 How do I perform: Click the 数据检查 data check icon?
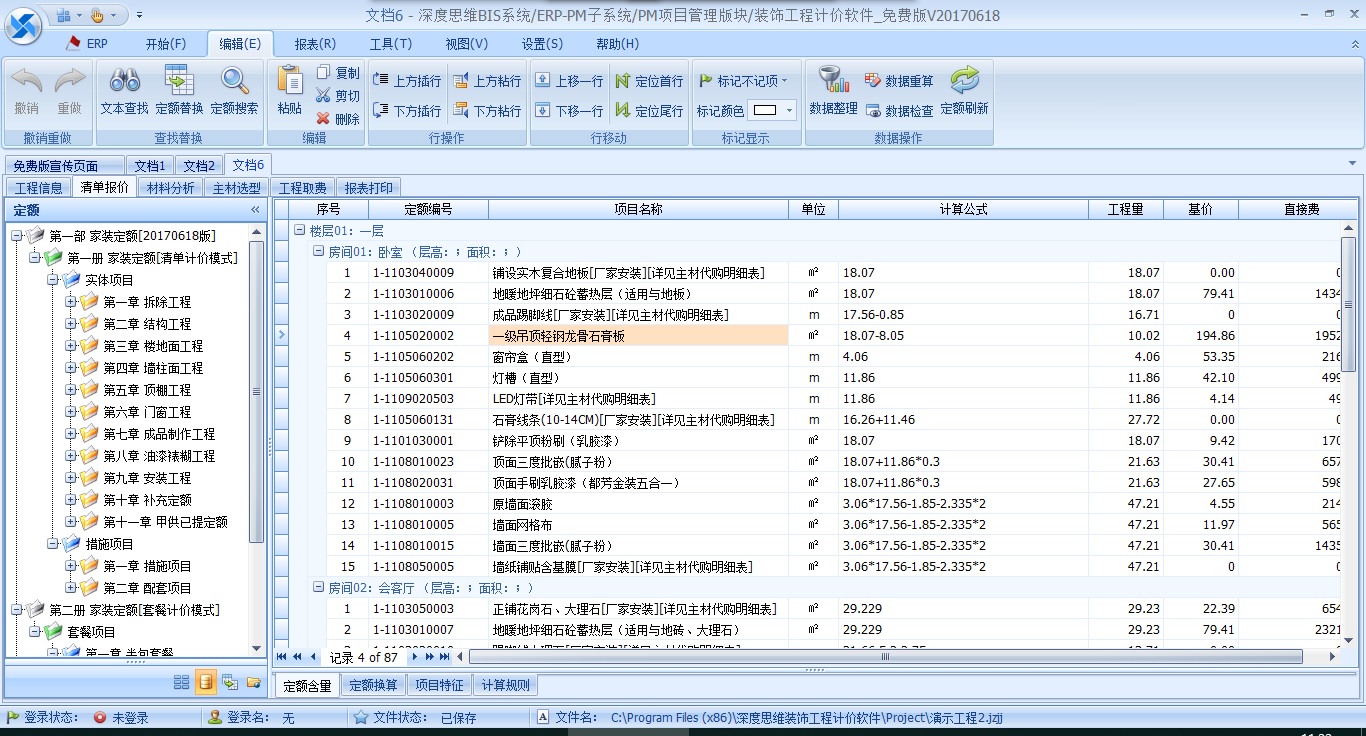(x=899, y=110)
